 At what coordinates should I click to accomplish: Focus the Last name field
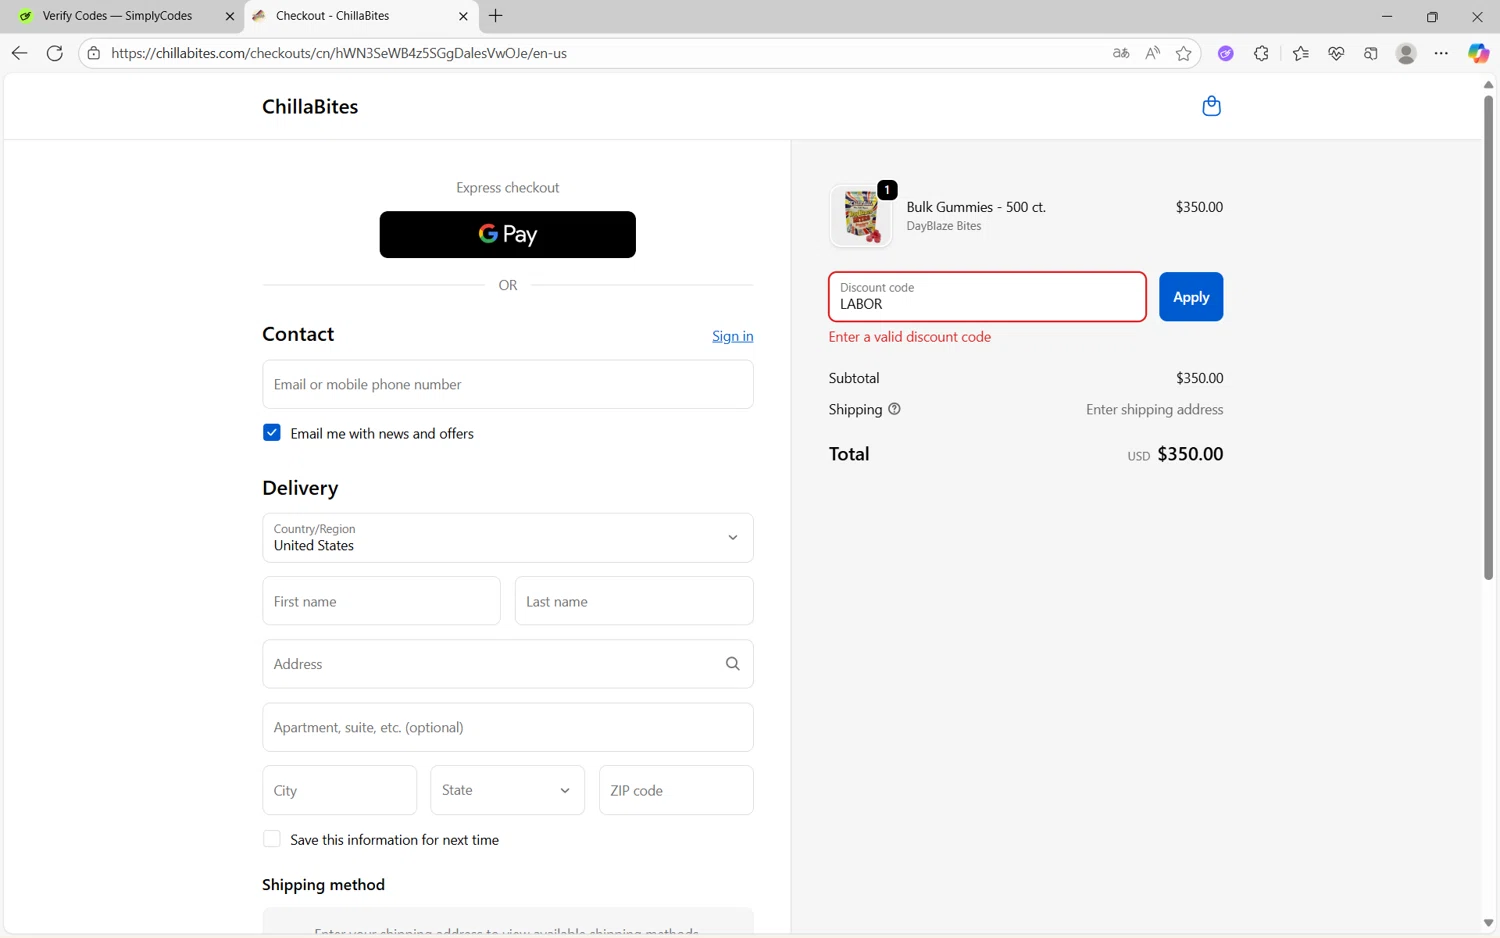(x=634, y=601)
